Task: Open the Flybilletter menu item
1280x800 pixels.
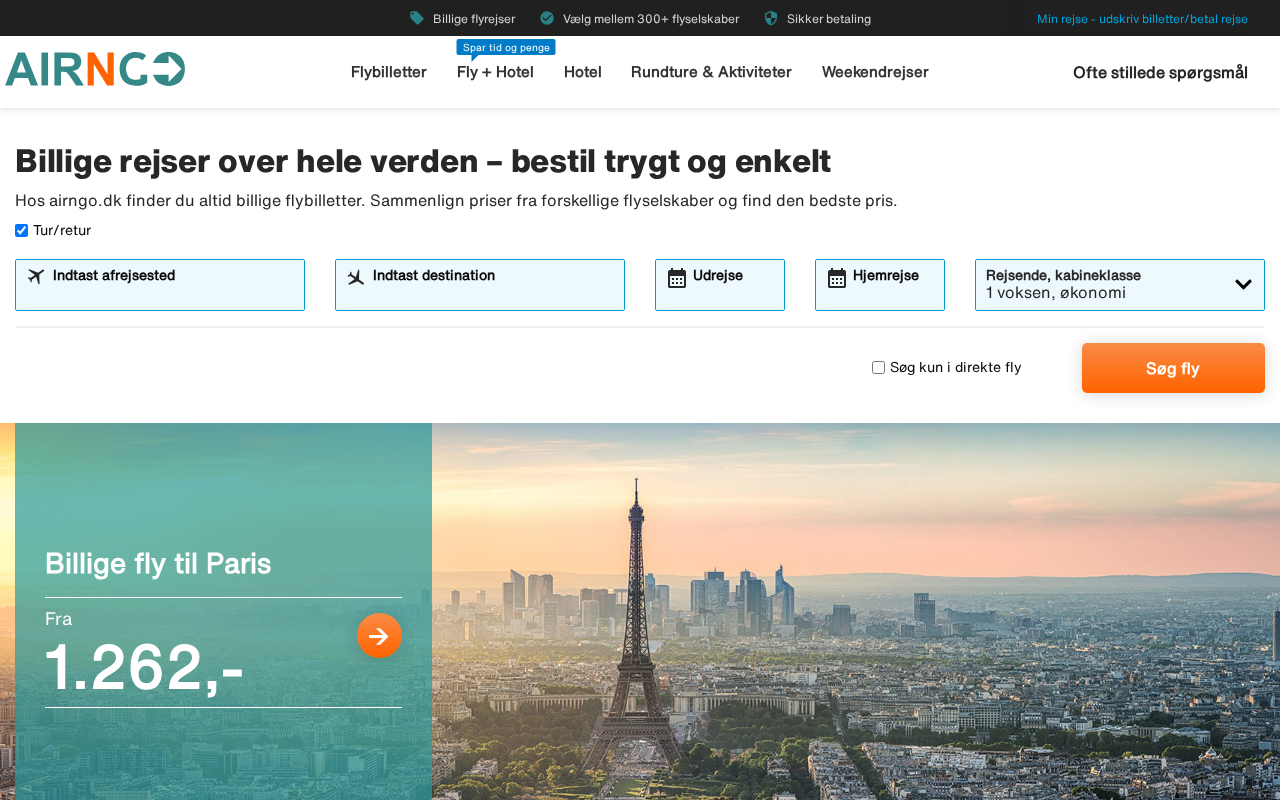Action: 389,72
